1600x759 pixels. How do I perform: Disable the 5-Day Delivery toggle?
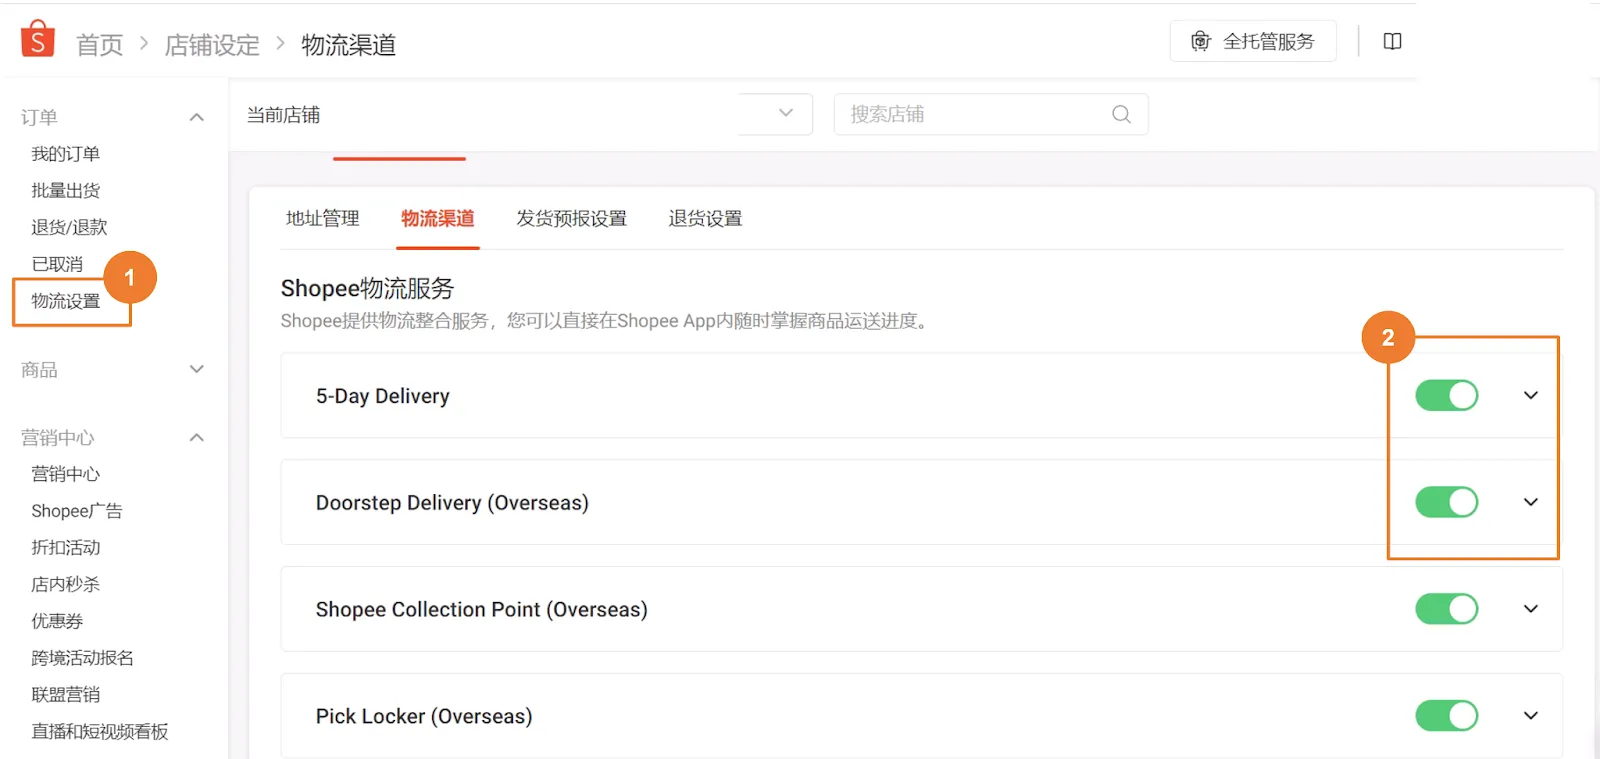[x=1446, y=395]
